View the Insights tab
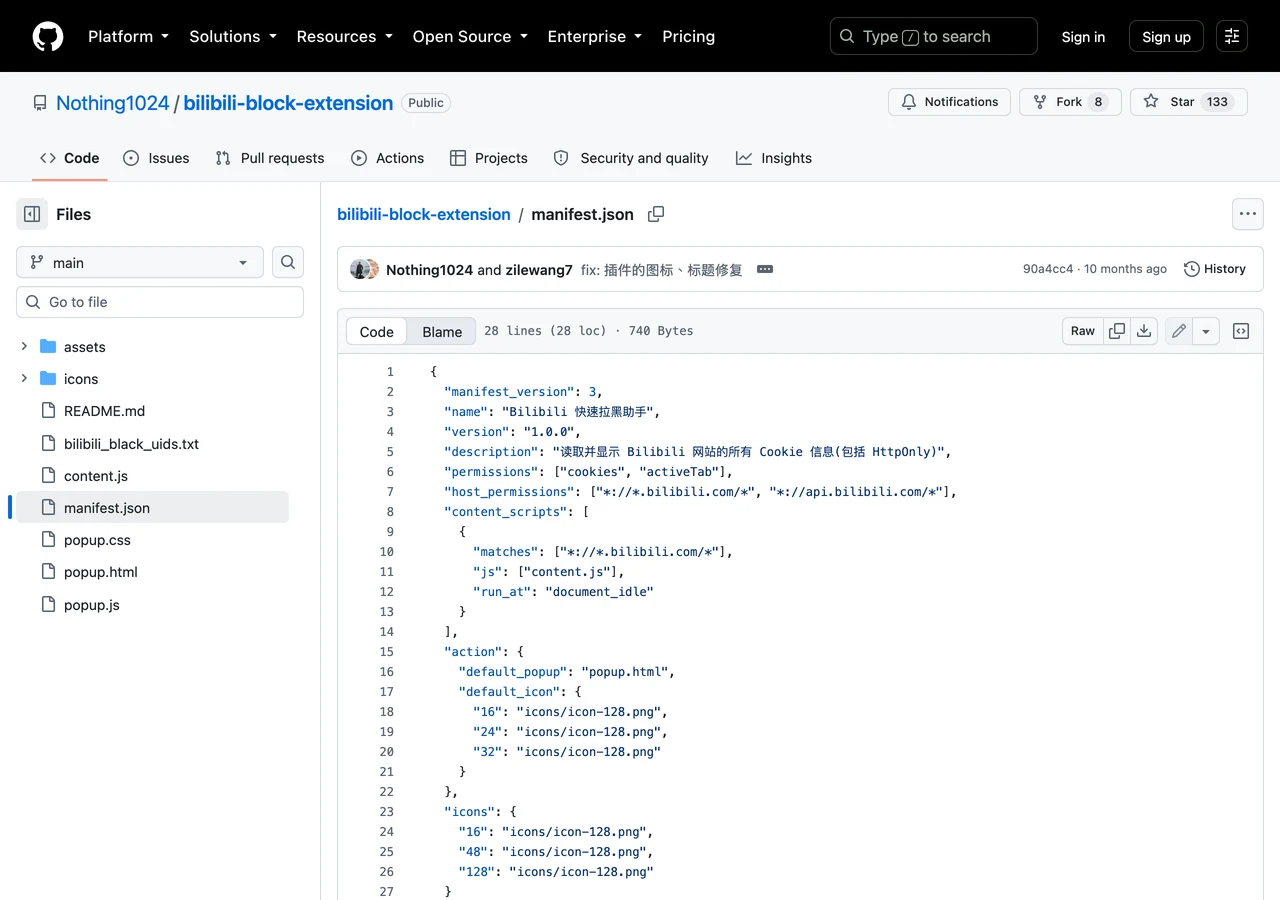Image resolution: width=1280 pixels, height=900 pixels. coord(774,158)
